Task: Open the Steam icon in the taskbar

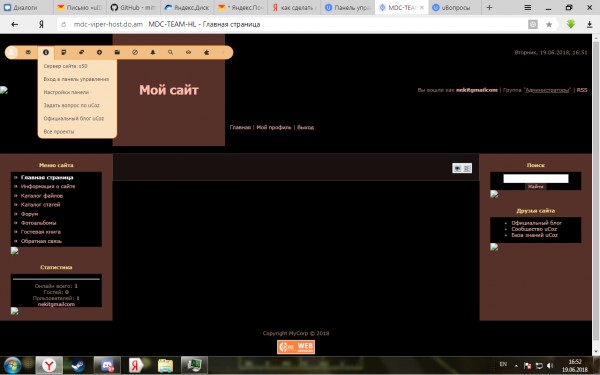Action: tap(78, 366)
